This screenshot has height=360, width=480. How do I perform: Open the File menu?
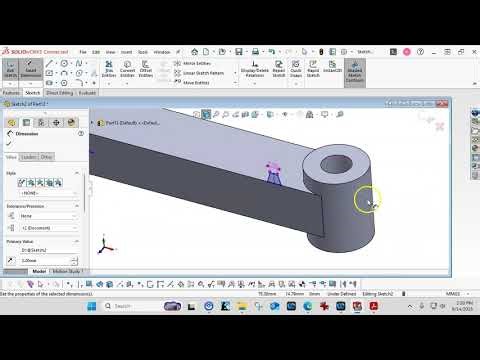pos(83,52)
